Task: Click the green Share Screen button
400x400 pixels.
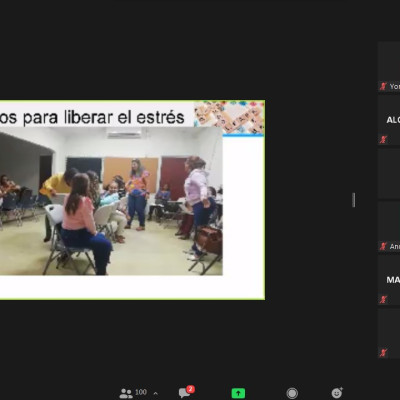Action: (238, 393)
